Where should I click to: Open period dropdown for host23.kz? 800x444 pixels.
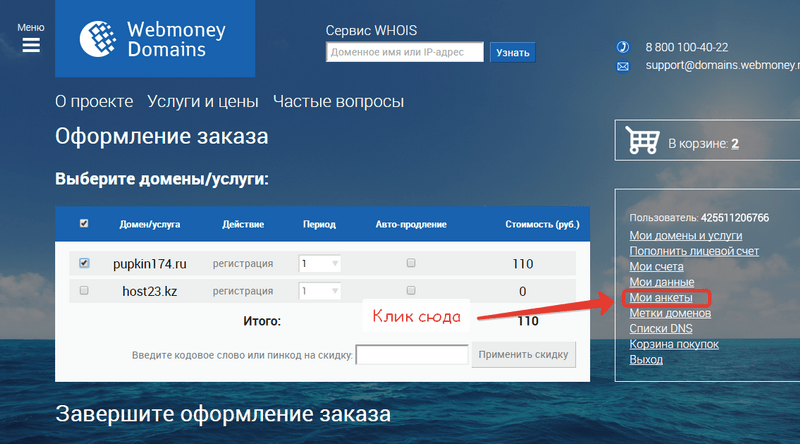coord(320,291)
